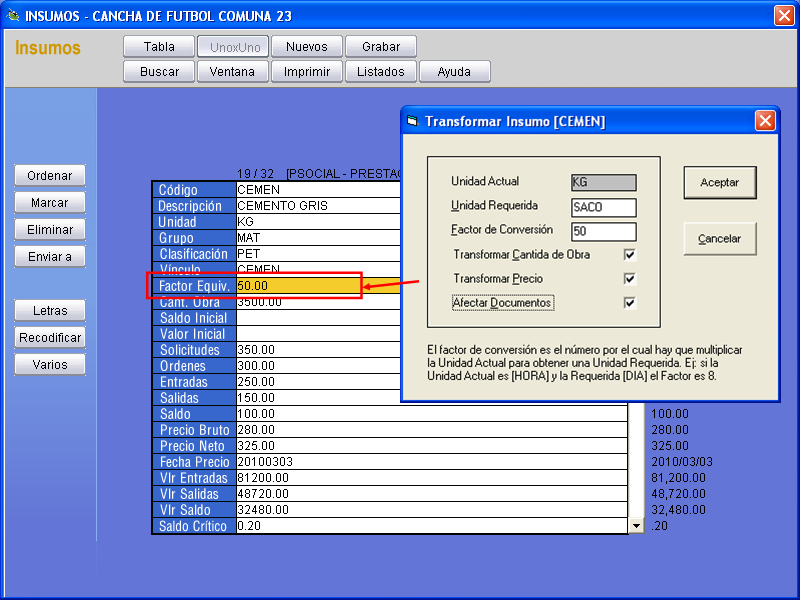Click the Enviar a button
The image size is (800, 600).
coord(50,257)
